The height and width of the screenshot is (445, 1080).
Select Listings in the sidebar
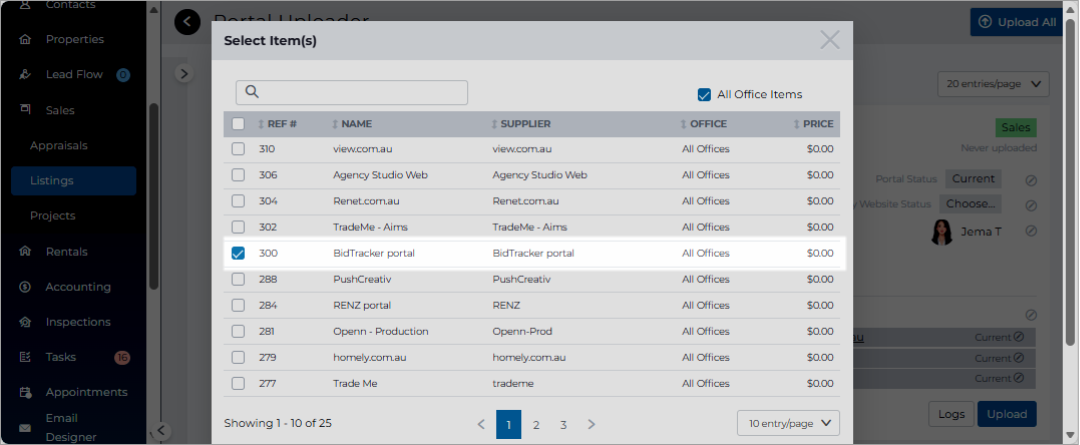pyautogui.click(x=74, y=180)
